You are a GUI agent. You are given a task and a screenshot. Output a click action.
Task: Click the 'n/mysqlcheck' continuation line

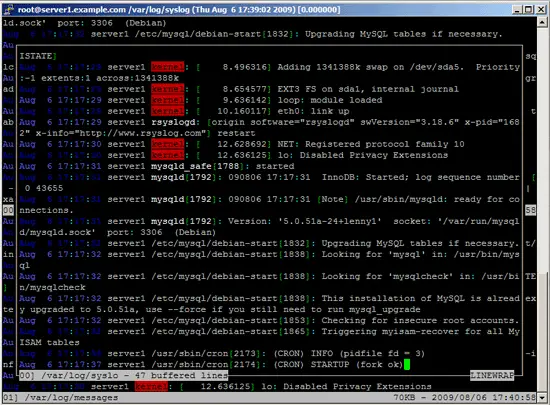[x=52, y=288]
